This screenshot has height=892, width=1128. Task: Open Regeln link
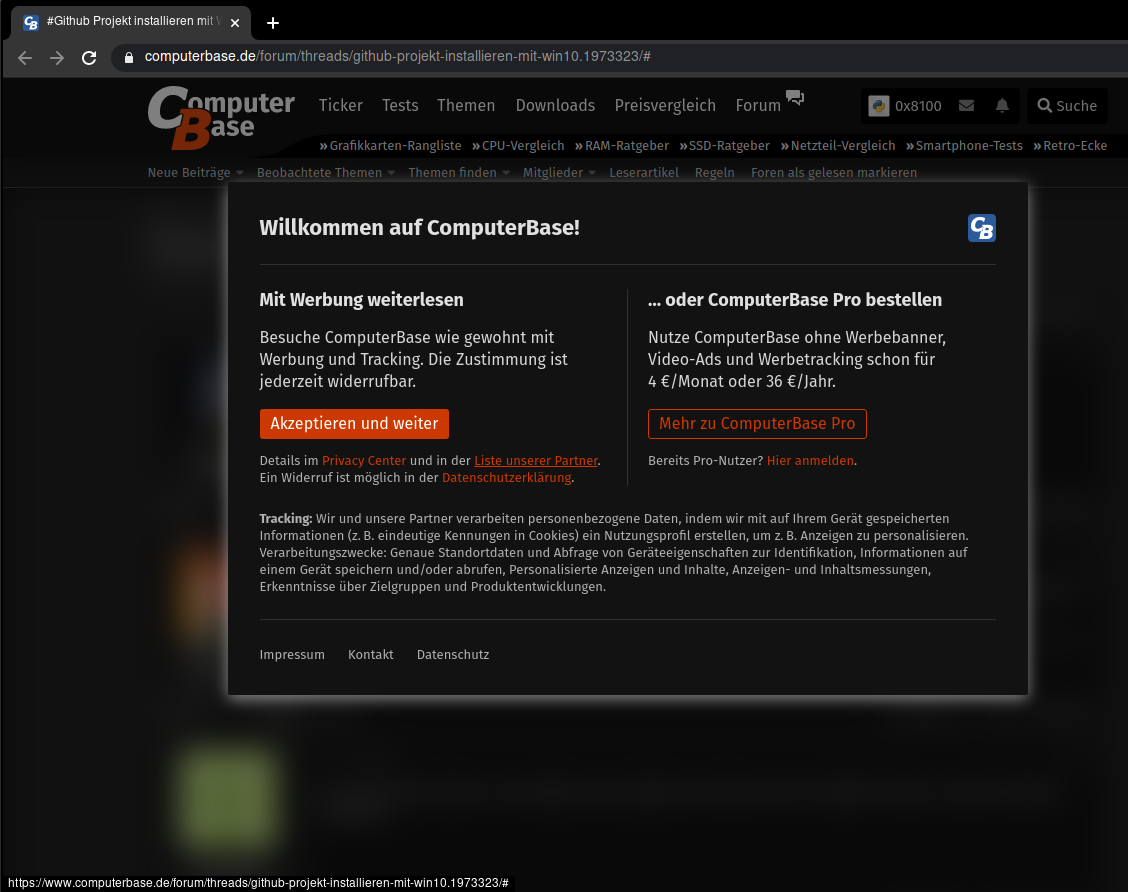[x=714, y=173]
